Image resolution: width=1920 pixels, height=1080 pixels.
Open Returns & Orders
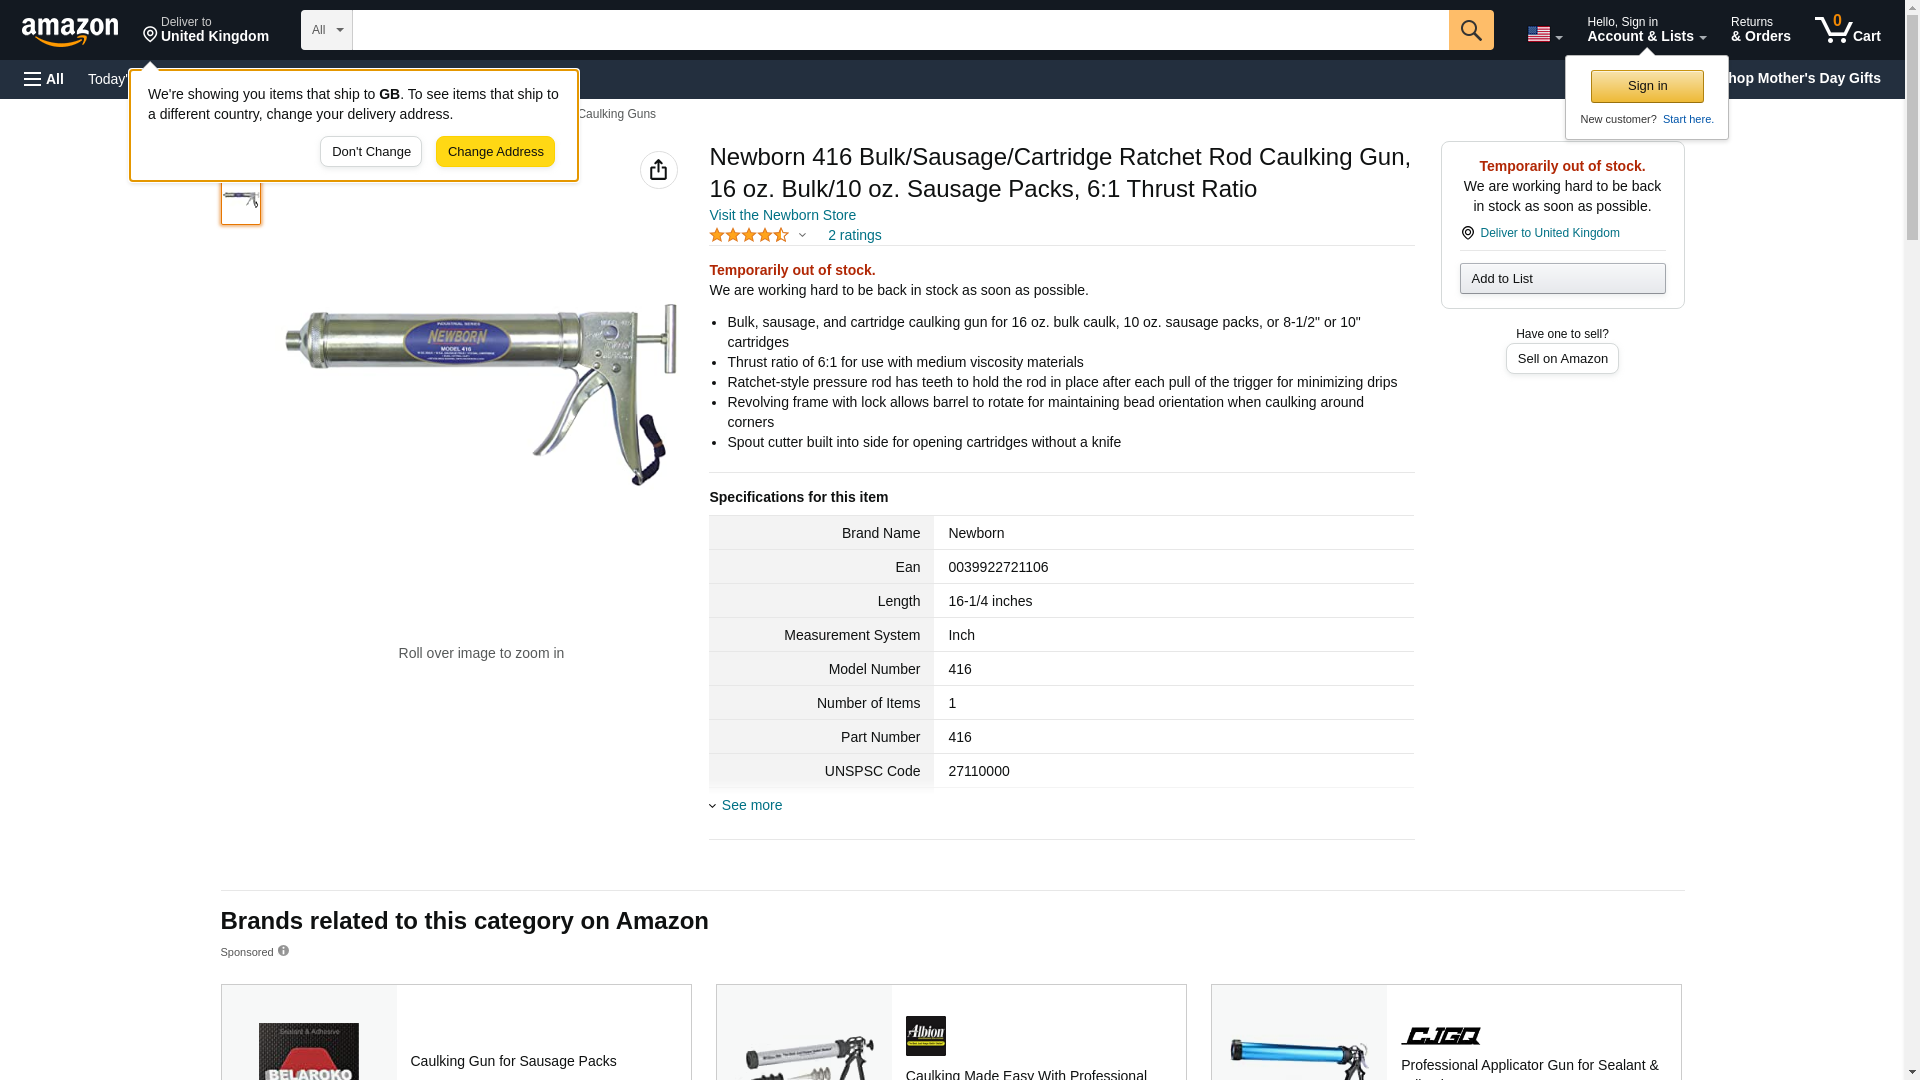(1760, 29)
